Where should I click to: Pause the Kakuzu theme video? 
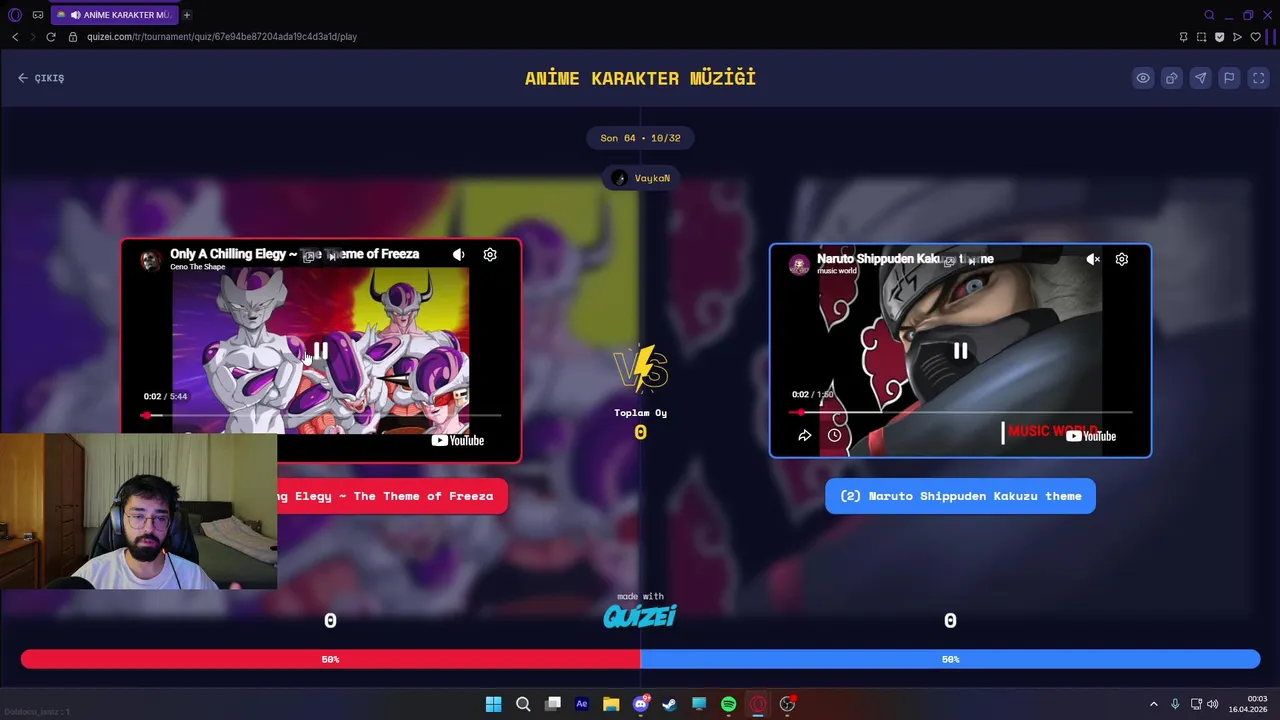click(960, 351)
